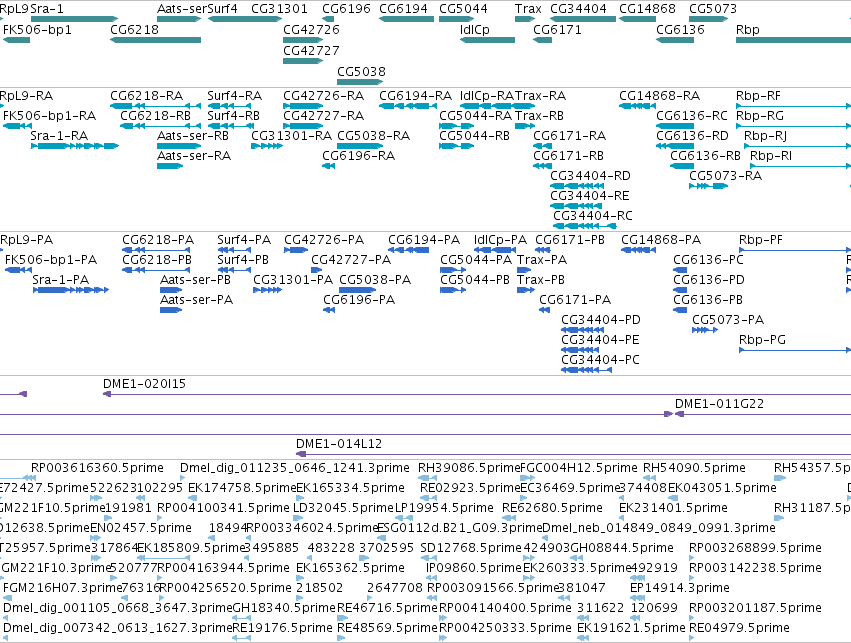Select the CG14868-PA protein glyph

pos(639,250)
